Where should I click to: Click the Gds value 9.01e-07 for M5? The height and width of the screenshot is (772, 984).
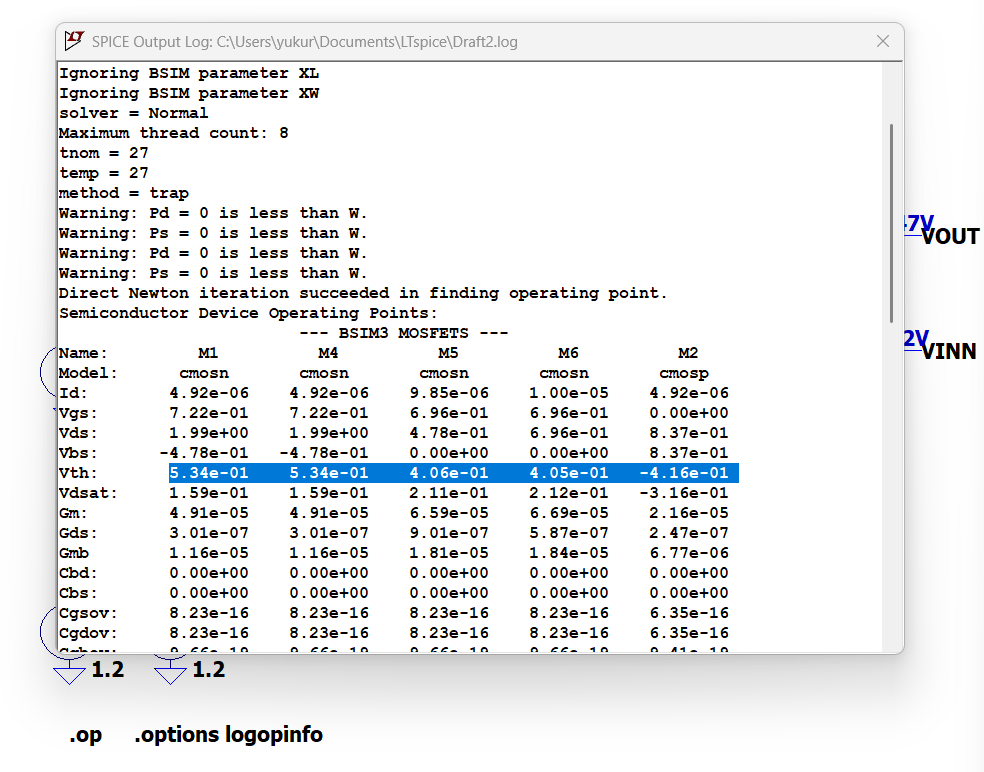click(x=449, y=533)
